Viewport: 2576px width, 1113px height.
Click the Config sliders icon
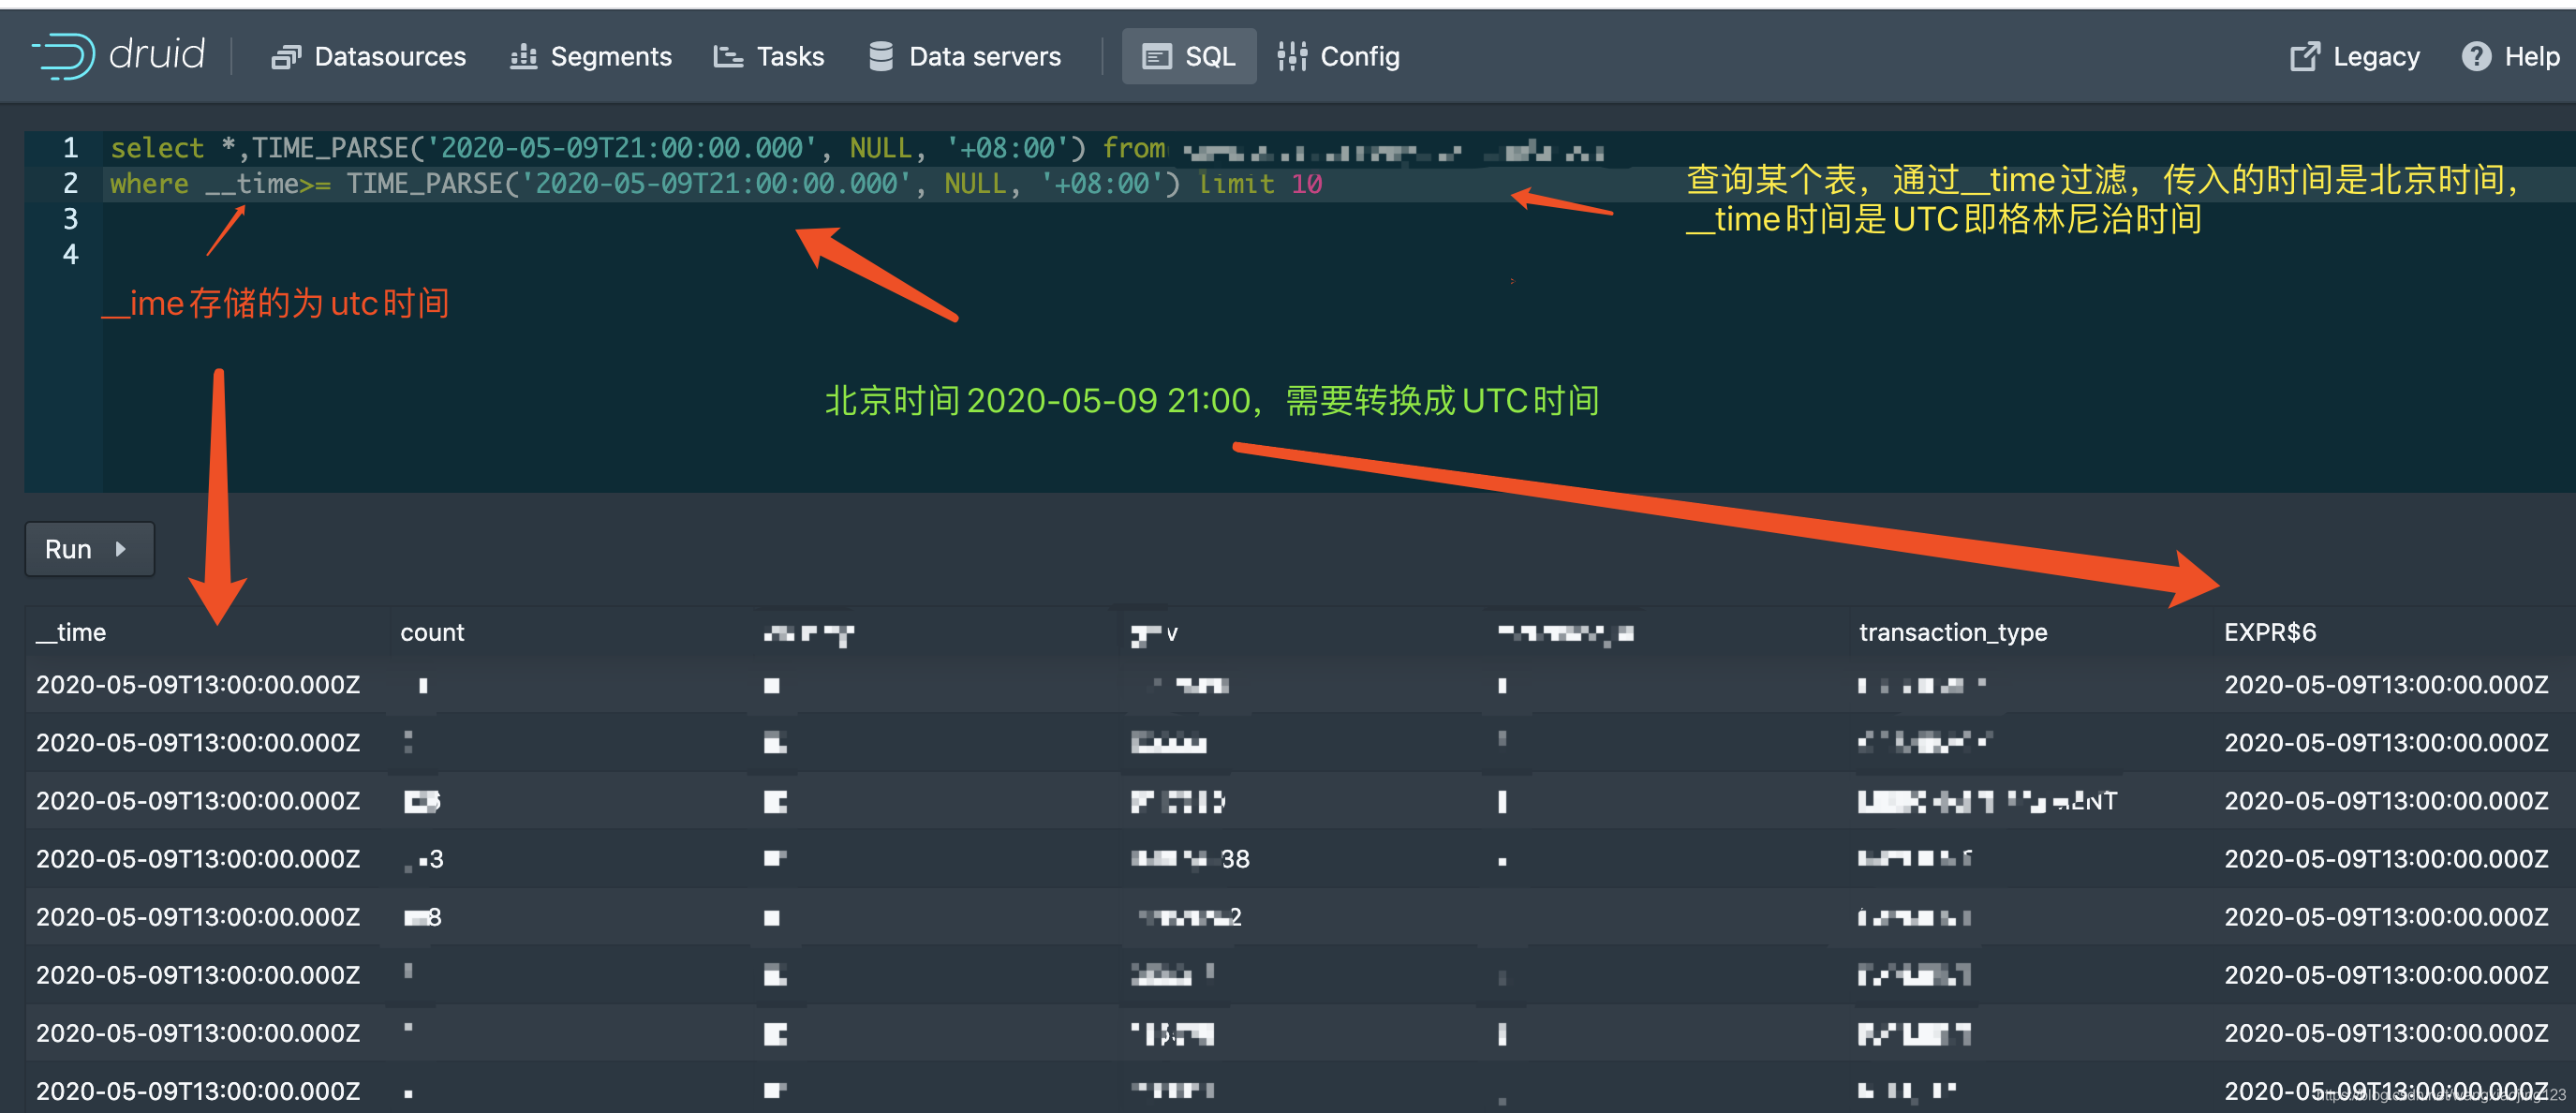point(1291,57)
